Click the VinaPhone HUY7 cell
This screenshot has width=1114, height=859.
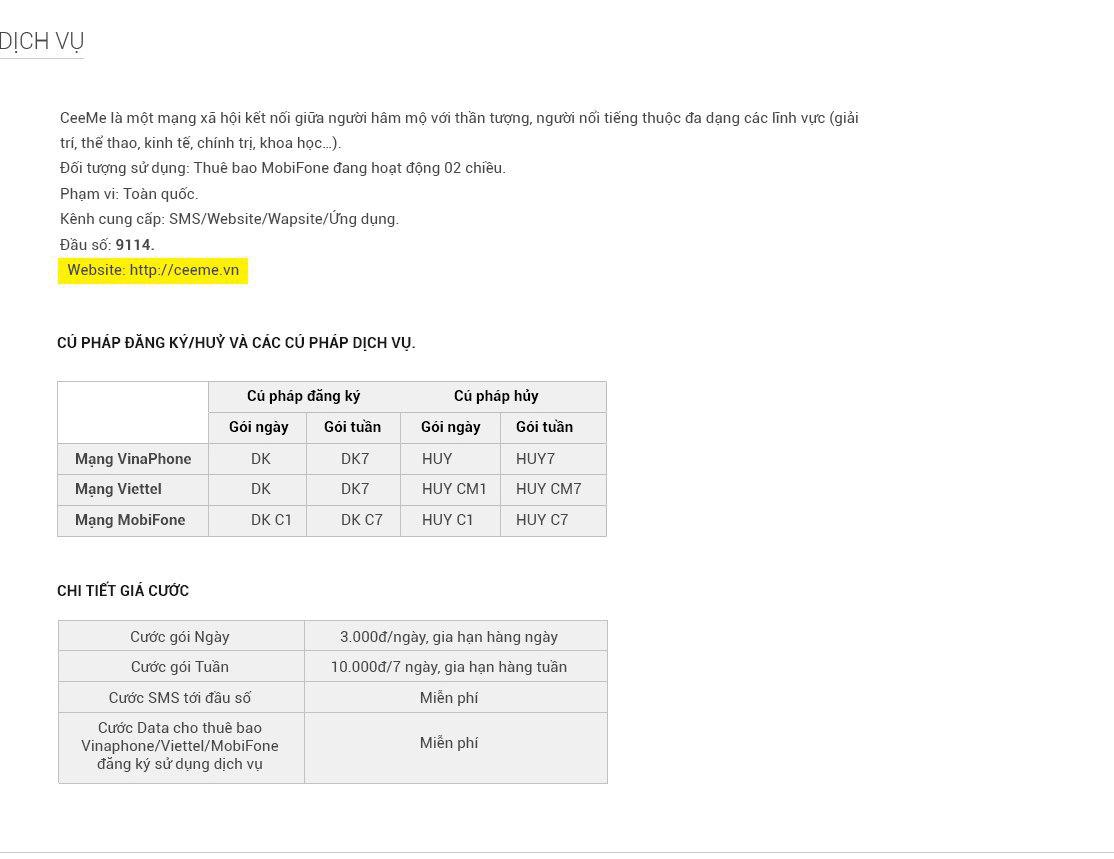click(x=553, y=459)
